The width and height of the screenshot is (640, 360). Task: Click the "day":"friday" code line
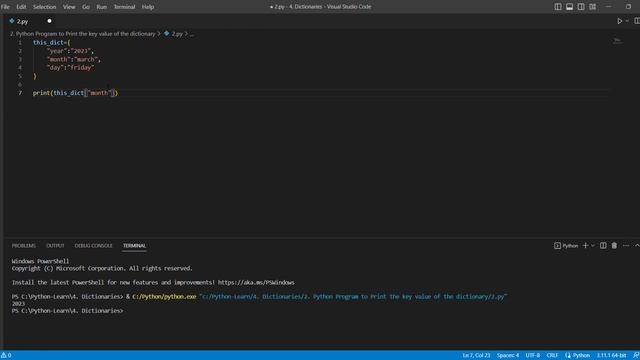[70, 68]
